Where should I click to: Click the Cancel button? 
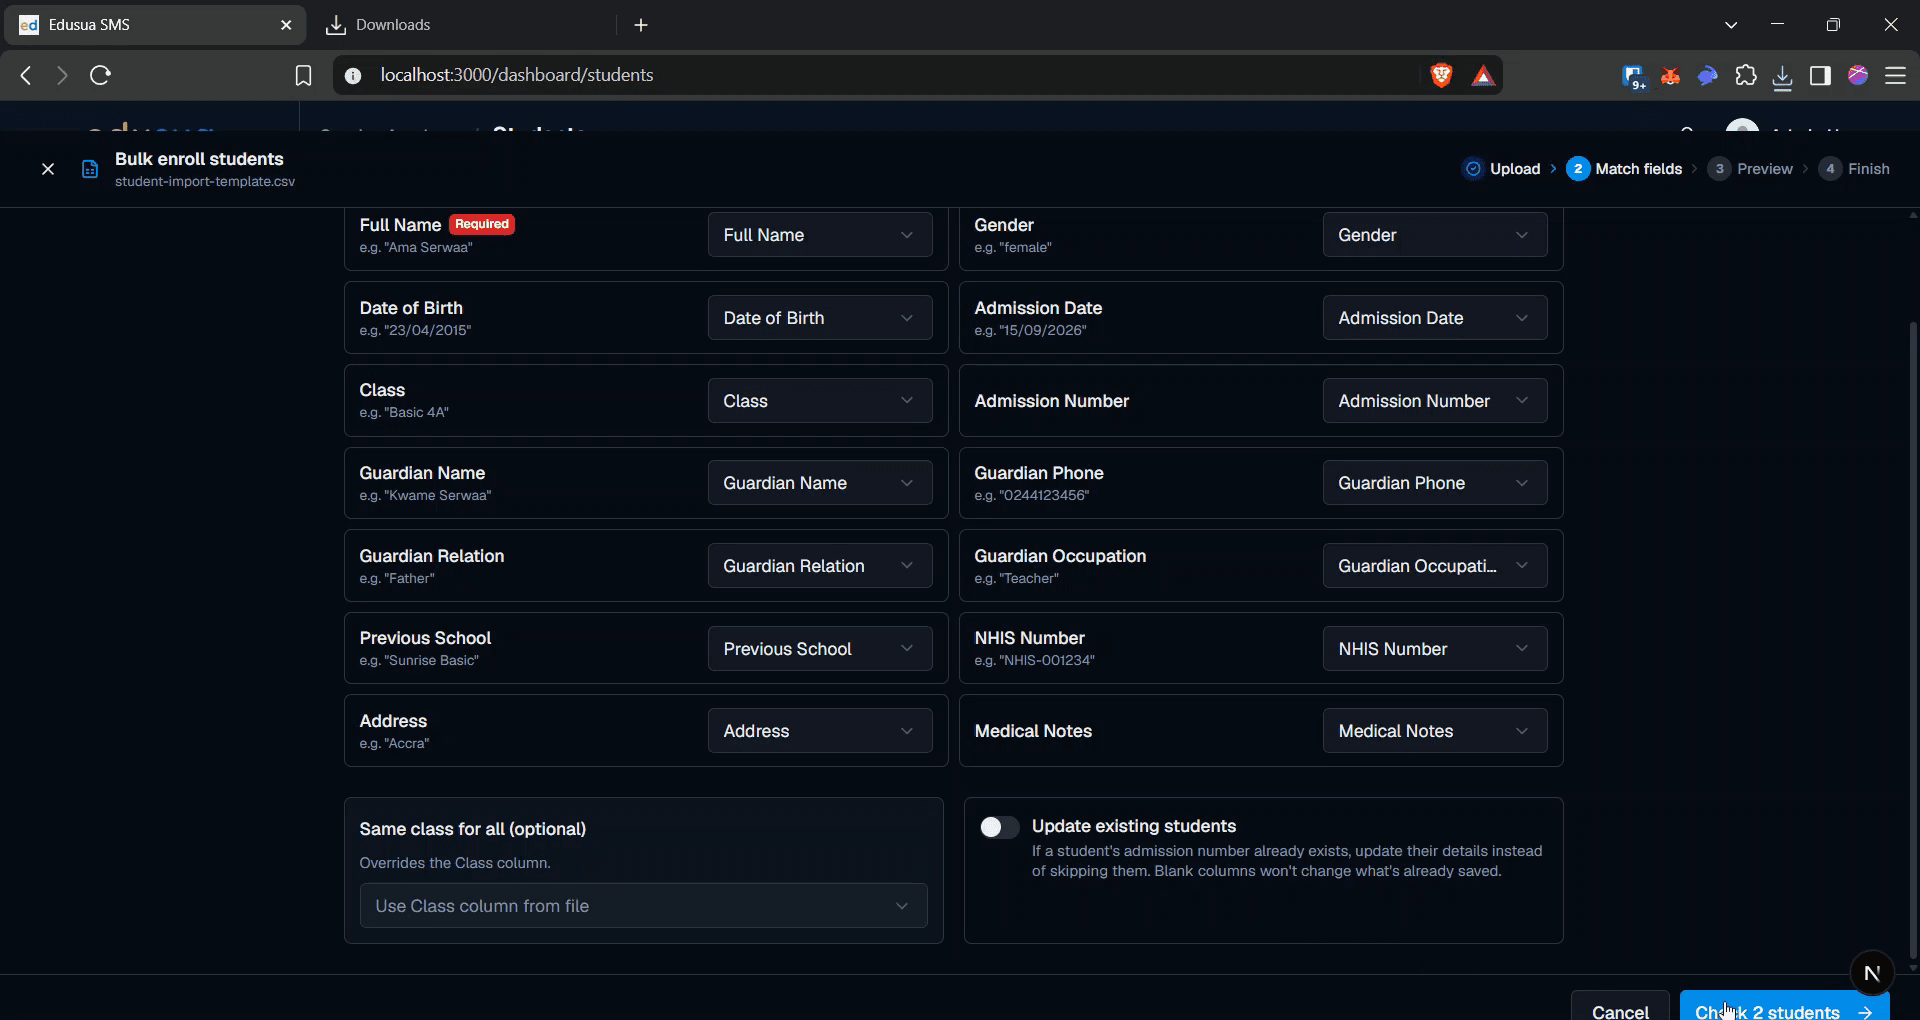[1620, 1008]
